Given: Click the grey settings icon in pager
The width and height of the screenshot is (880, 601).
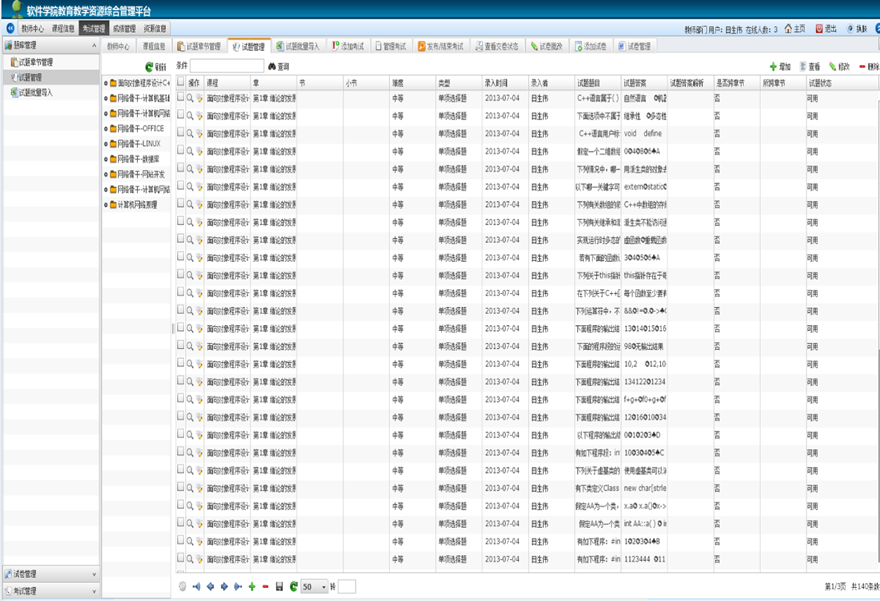Looking at the screenshot, I should (x=182, y=586).
